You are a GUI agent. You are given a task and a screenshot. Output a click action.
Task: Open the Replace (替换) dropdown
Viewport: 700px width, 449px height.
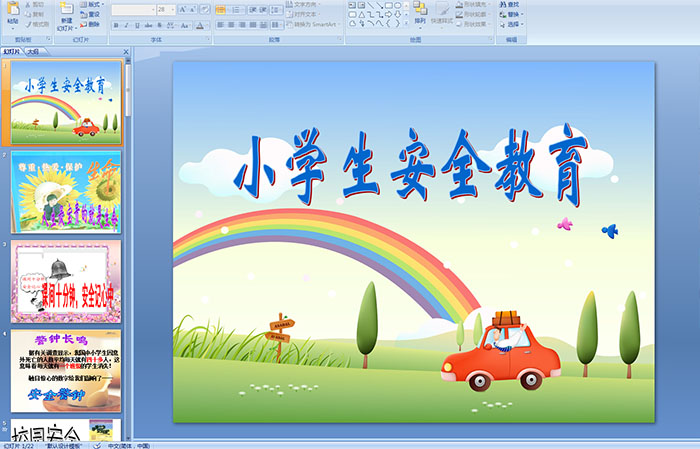(511, 14)
